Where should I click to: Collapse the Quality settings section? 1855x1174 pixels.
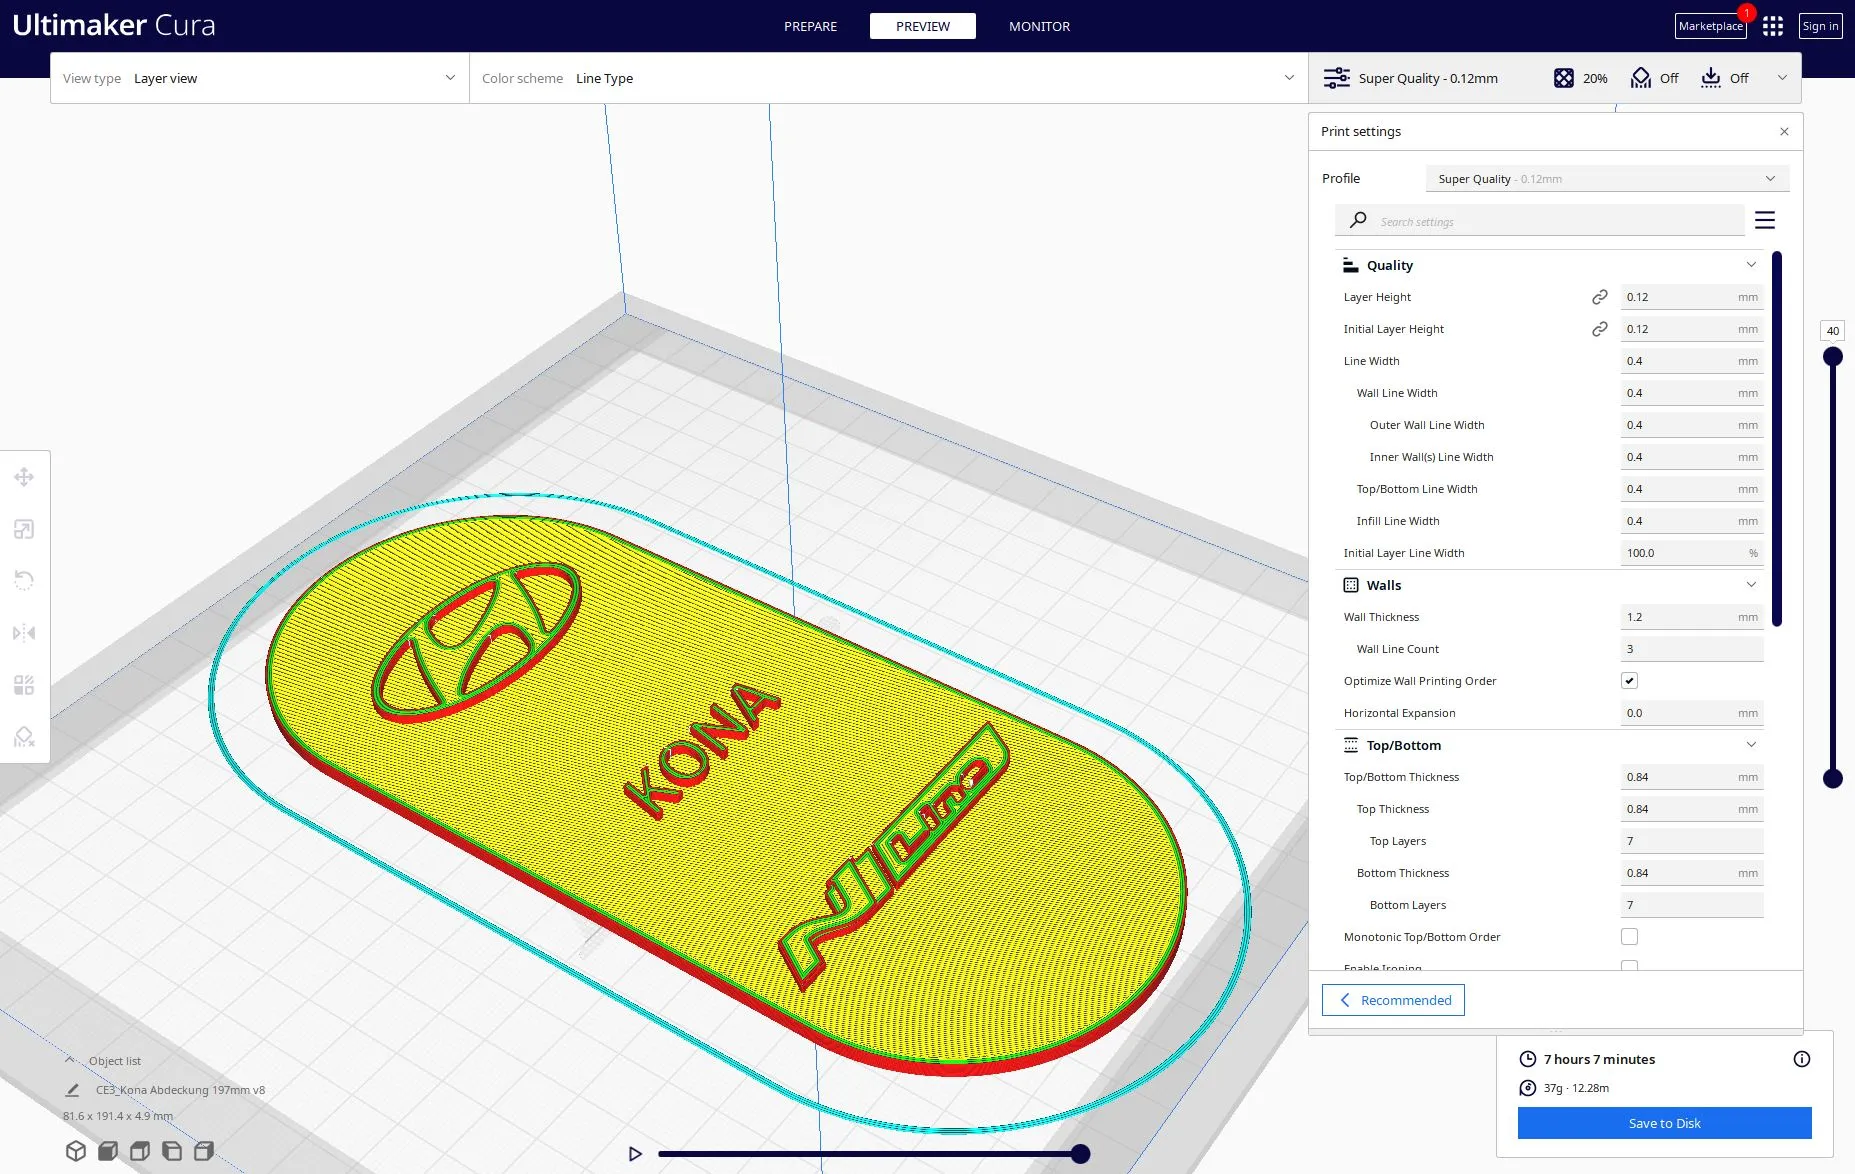(1751, 264)
